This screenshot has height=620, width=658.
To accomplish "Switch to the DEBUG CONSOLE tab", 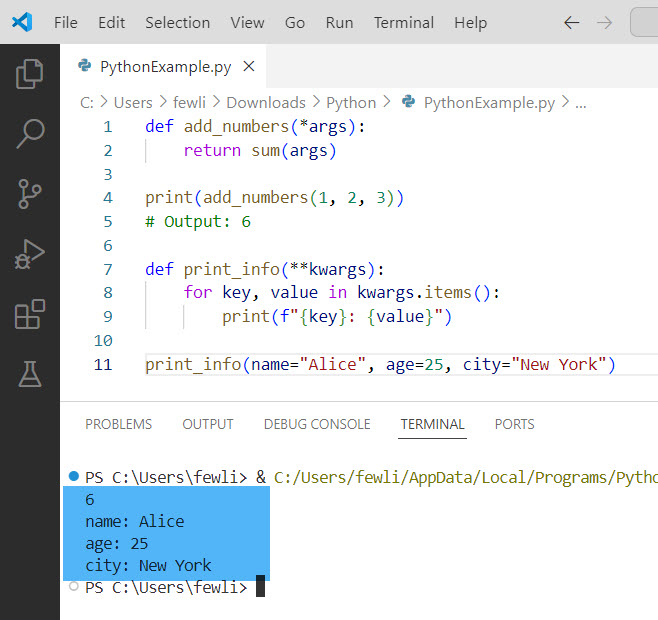I will [317, 424].
